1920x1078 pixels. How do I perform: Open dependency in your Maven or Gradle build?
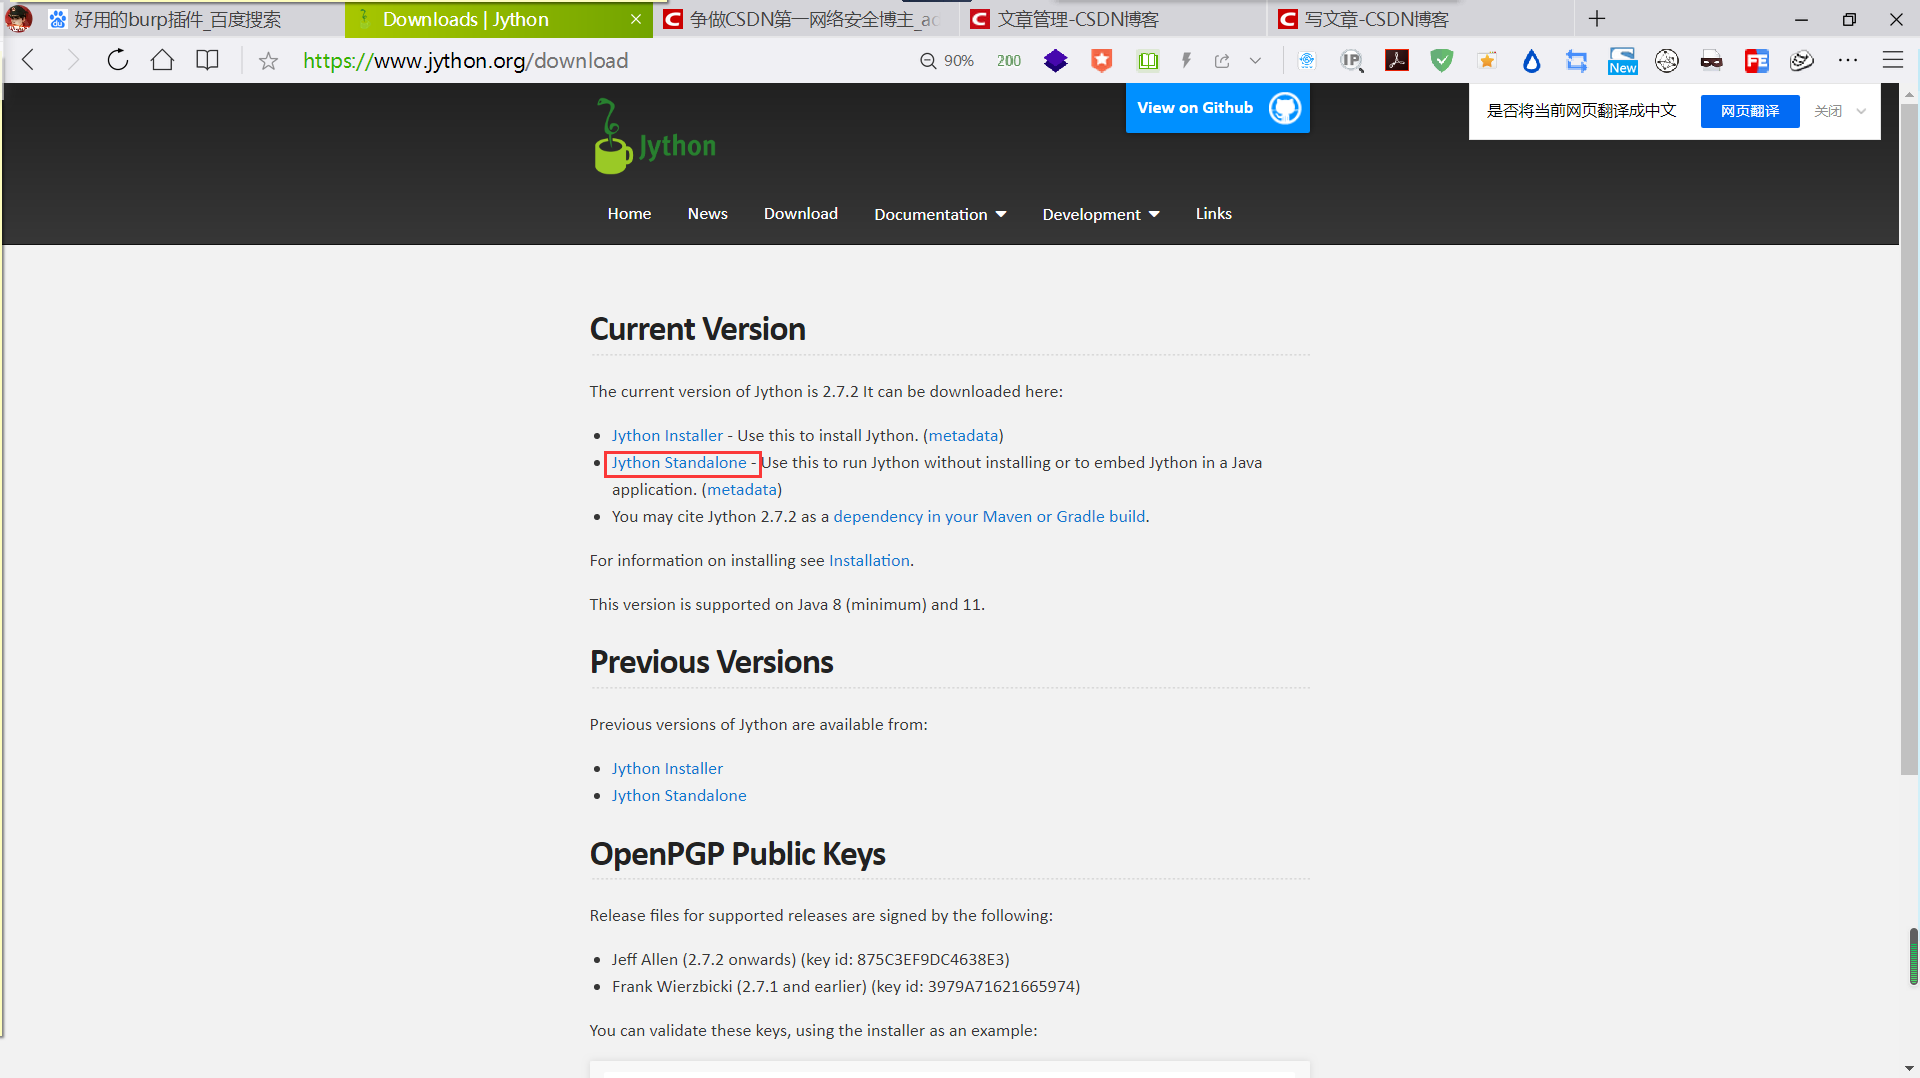[989, 517]
